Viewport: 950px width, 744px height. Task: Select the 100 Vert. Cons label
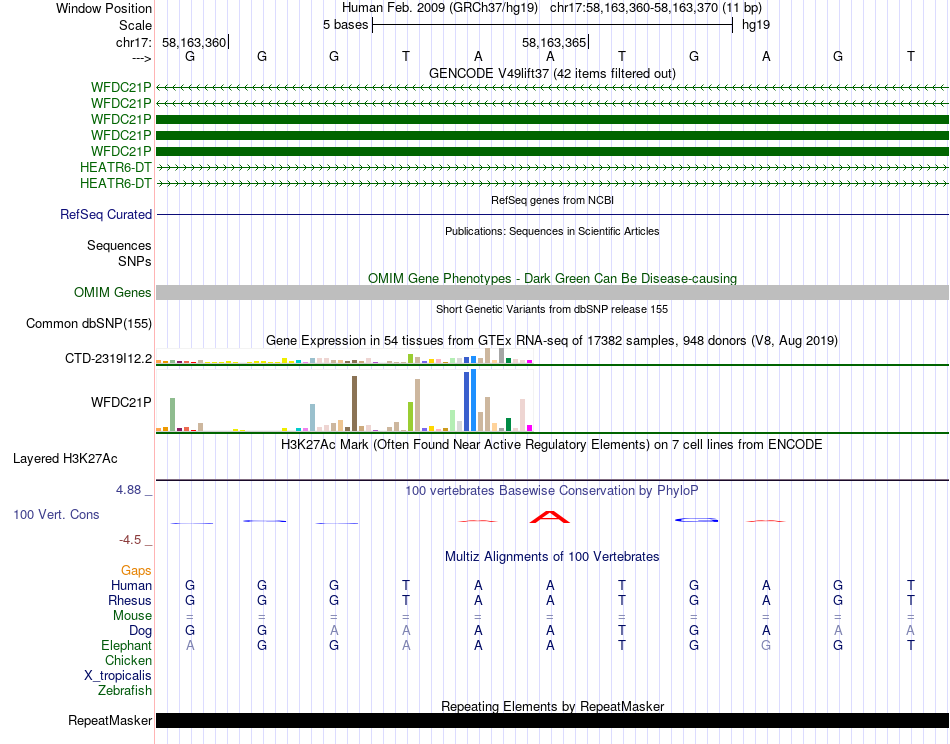56,514
